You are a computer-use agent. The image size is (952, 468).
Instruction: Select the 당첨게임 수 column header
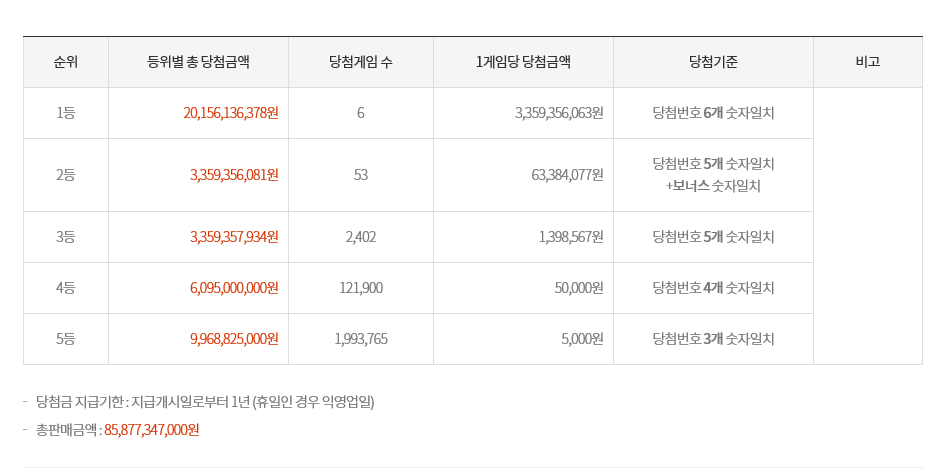(x=360, y=62)
